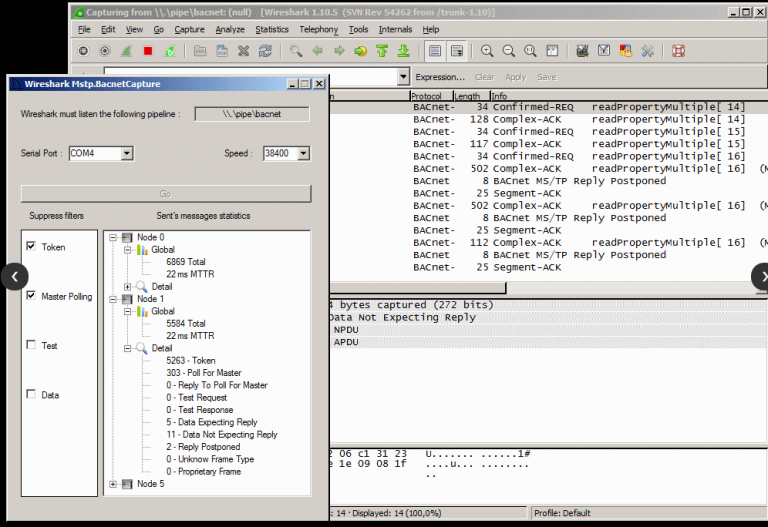768x527 pixels.
Task: Expand Detail under Node 0
Action: point(127,287)
